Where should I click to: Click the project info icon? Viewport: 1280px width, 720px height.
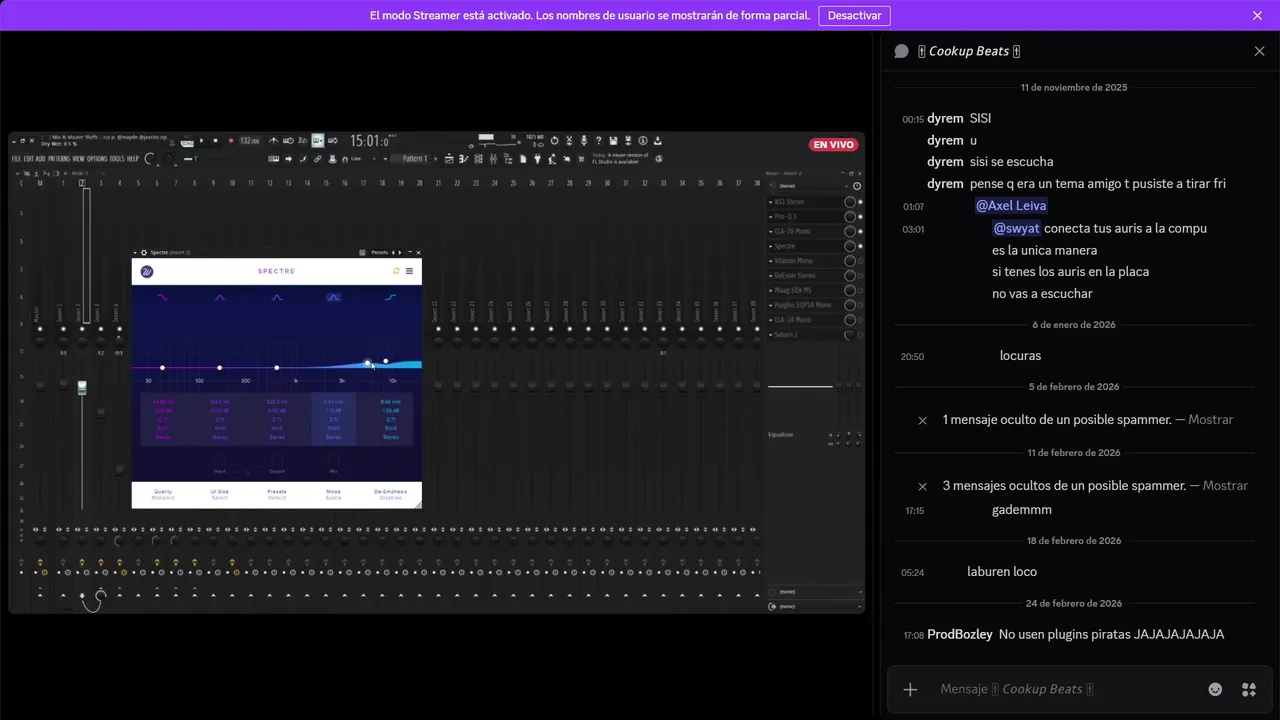[x=643, y=141]
